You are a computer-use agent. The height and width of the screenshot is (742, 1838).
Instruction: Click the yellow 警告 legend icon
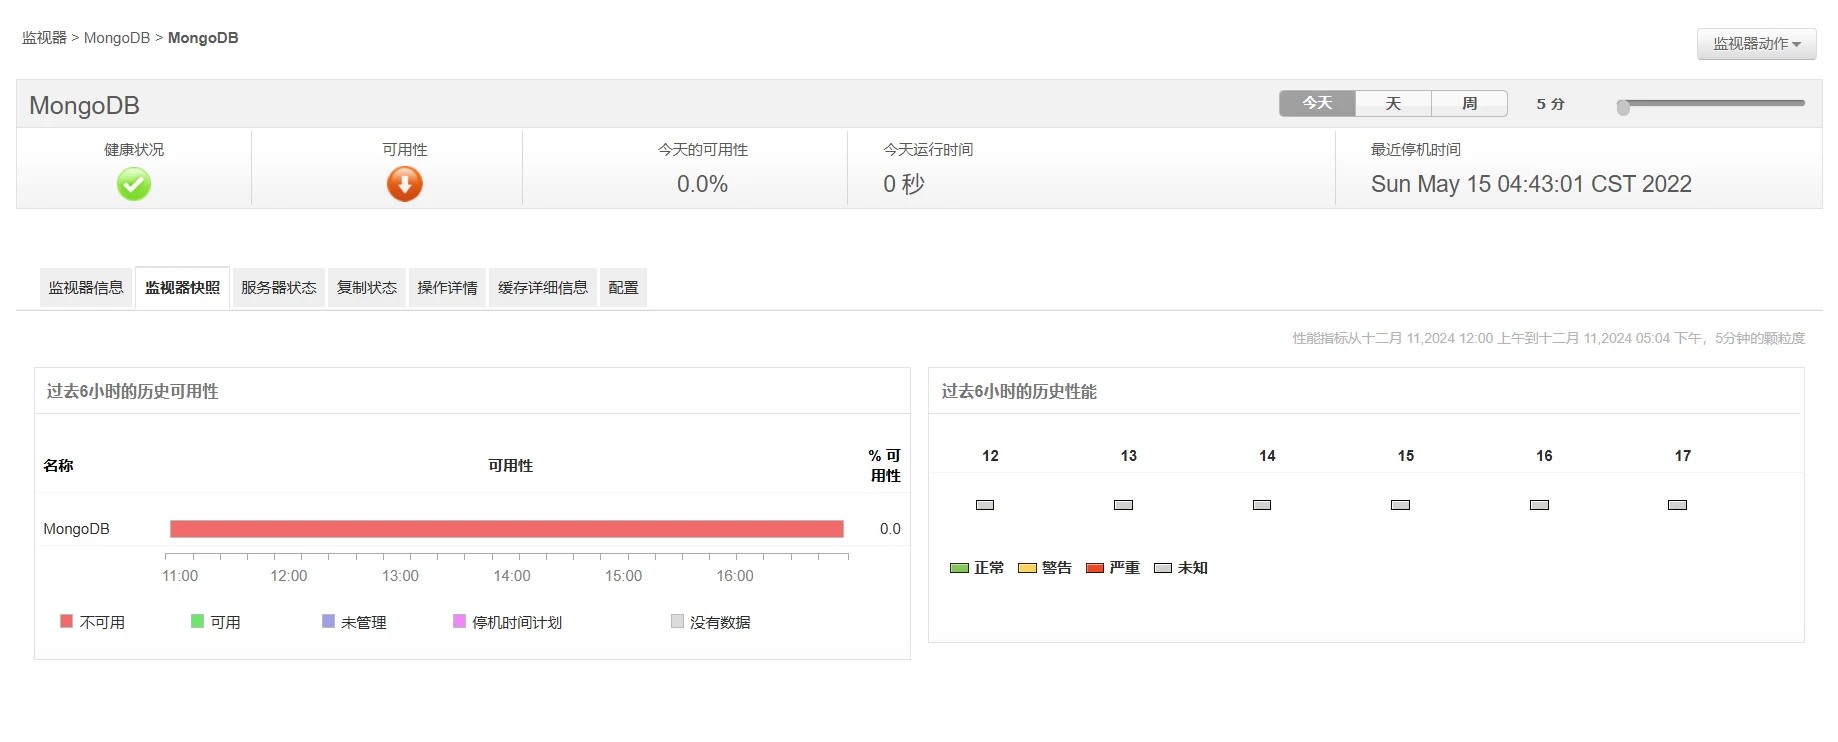click(x=1027, y=568)
